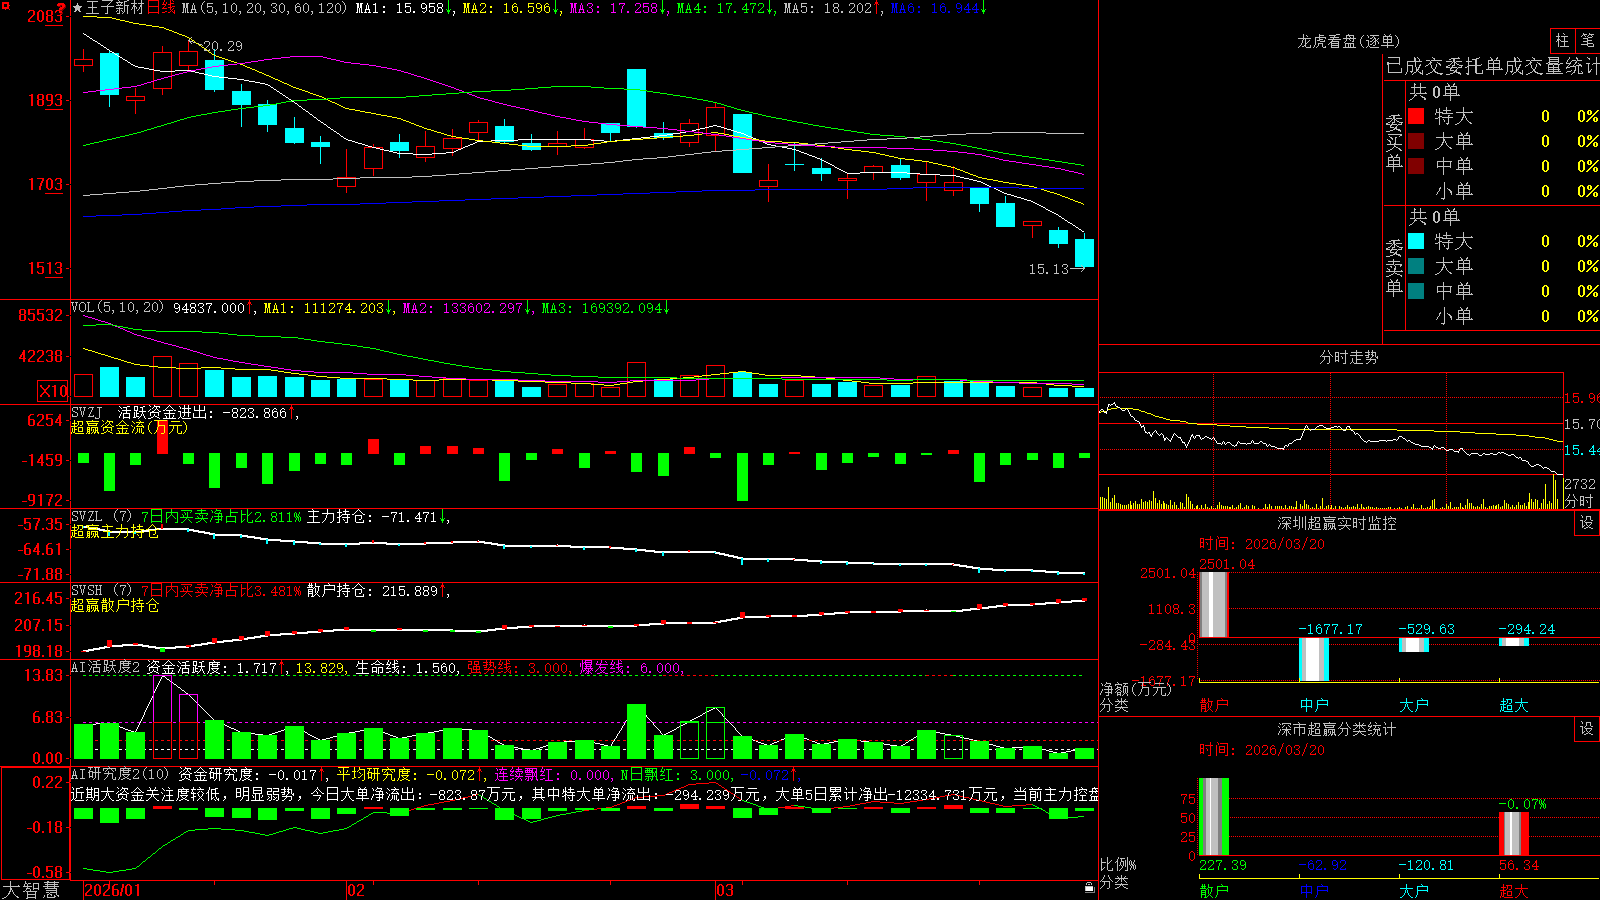Image resolution: width=1600 pixels, height=900 pixels.
Task: Click the SVZL (7) indicator name
Action: (x=101, y=516)
